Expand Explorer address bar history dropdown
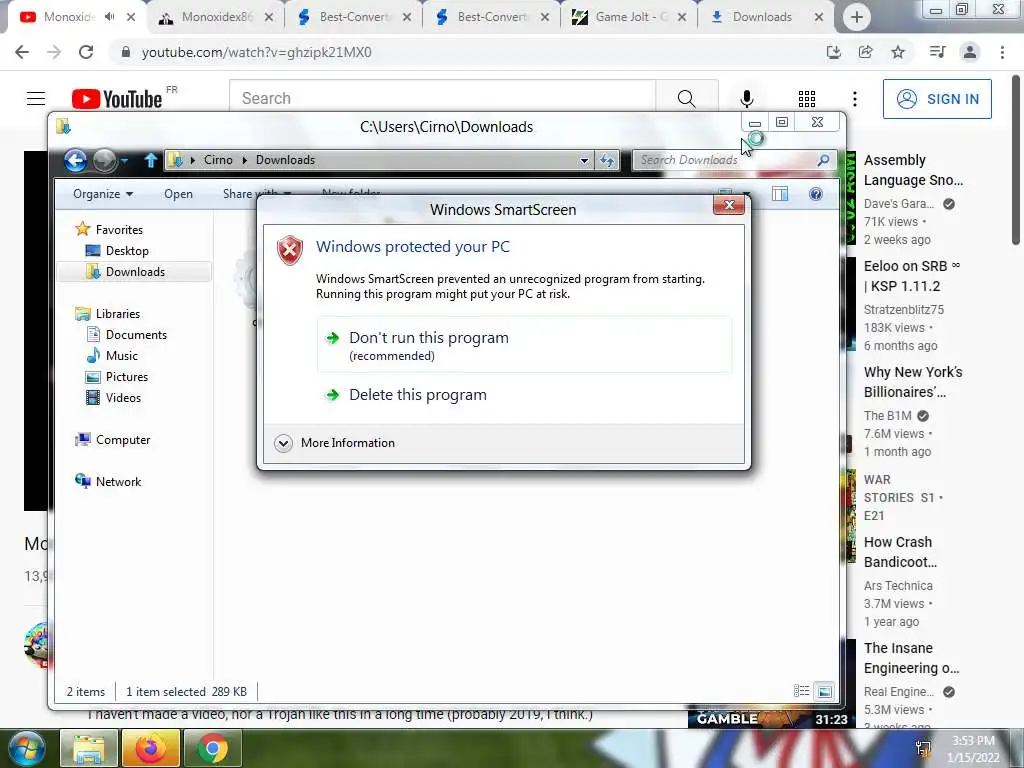 tap(584, 160)
